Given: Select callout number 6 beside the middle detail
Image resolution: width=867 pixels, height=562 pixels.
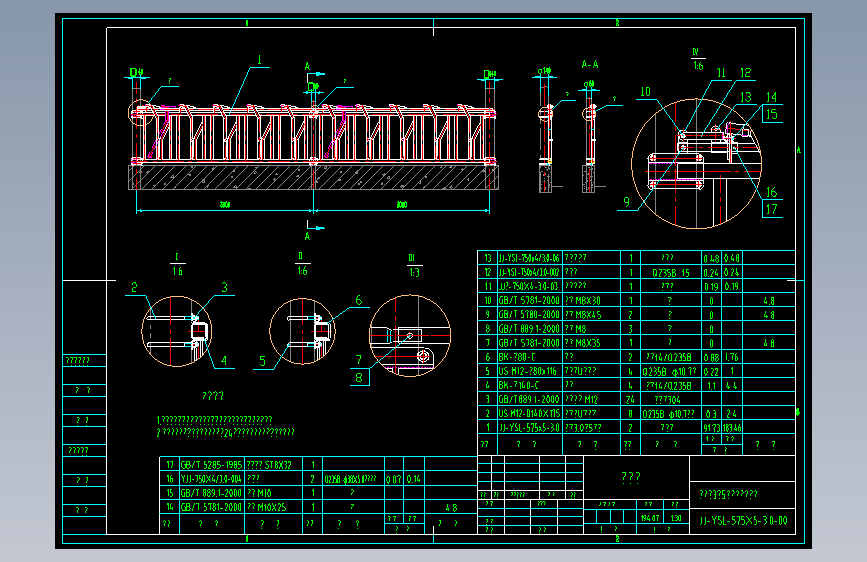Looking at the screenshot, I should pos(358,300).
